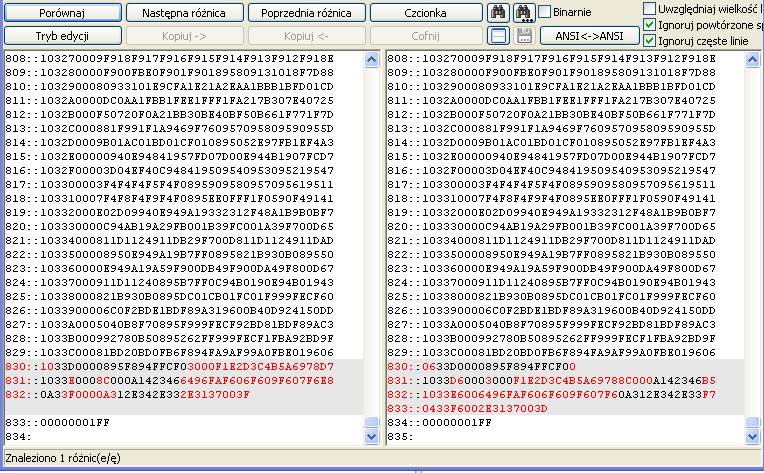Toggle Uwzględniaj wielkość liter checkbox
This screenshot has width=764, height=473.
coord(649,8)
